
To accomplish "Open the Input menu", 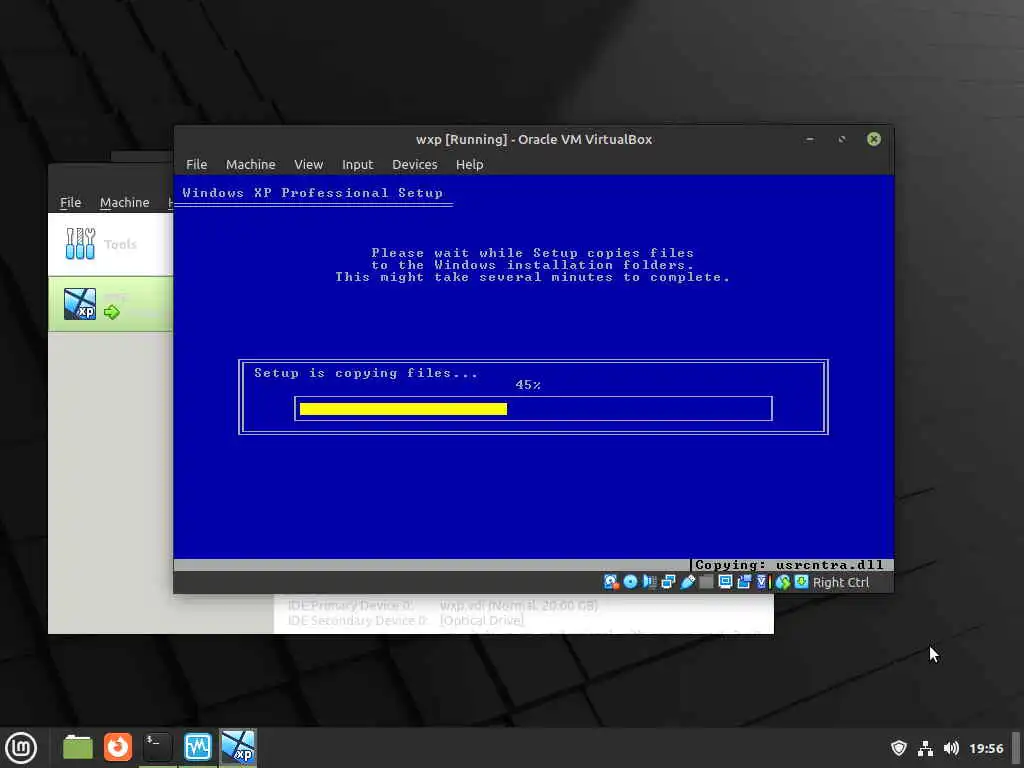I will click(x=357, y=165).
